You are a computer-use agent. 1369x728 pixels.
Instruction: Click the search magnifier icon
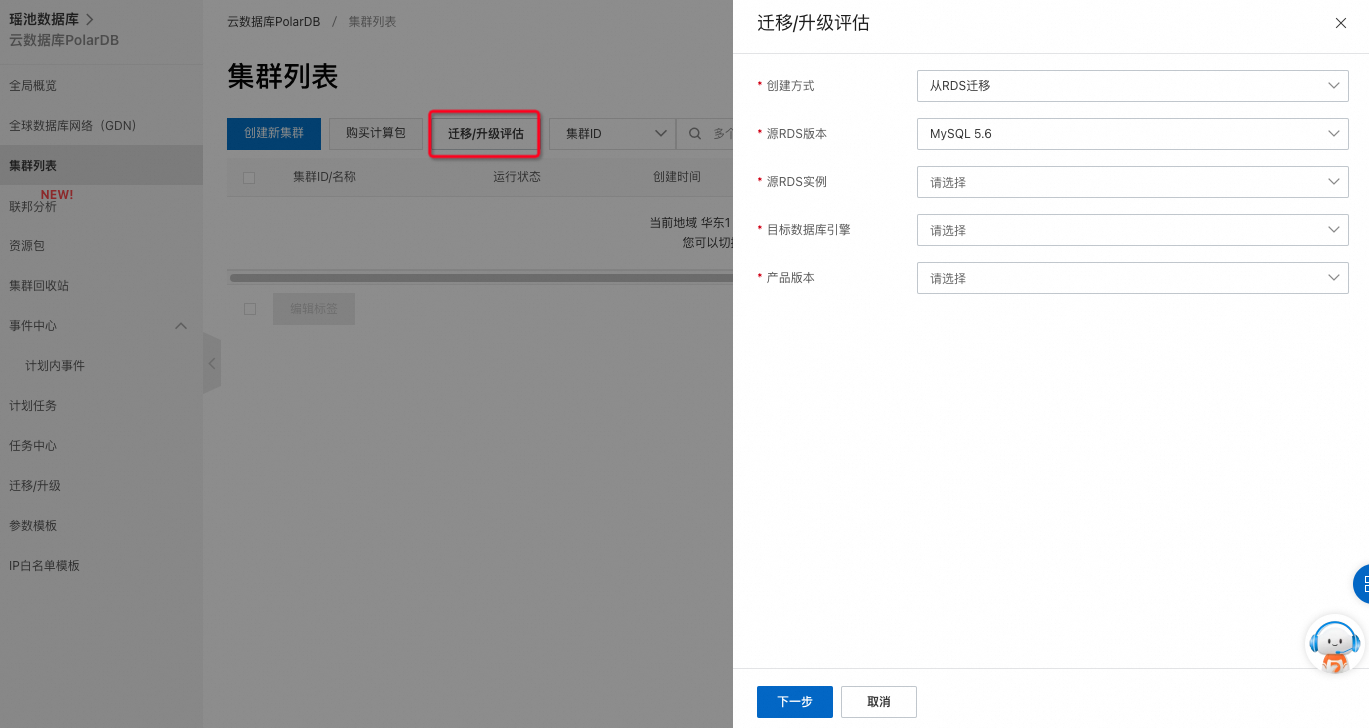695,133
